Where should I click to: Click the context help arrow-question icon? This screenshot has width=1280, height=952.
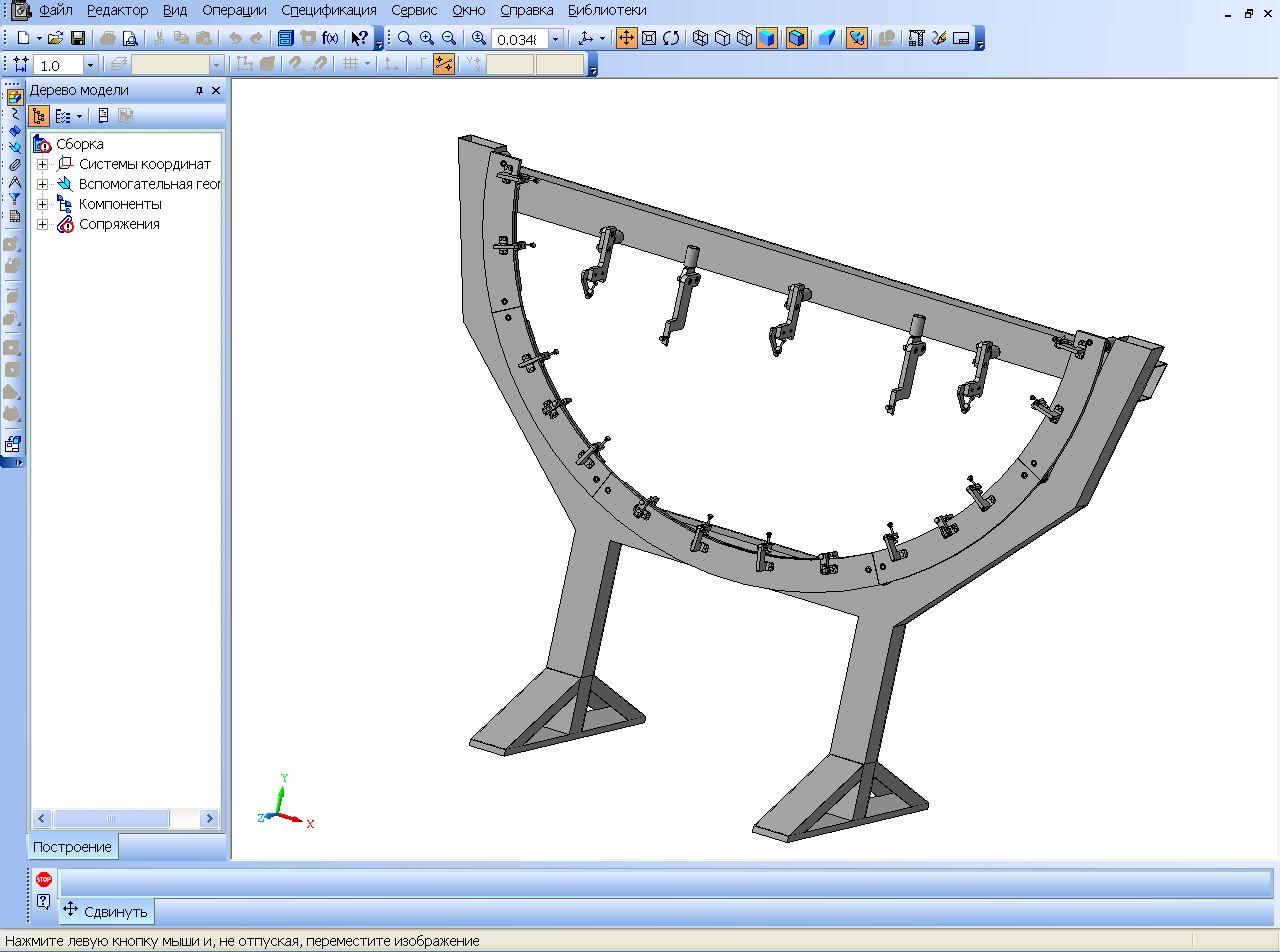point(359,38)
